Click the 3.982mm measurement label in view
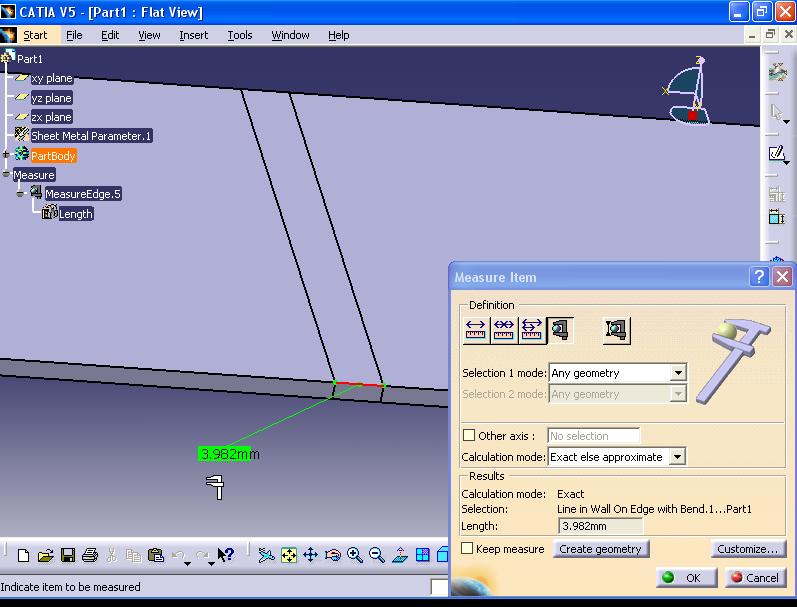 point(228,453)
